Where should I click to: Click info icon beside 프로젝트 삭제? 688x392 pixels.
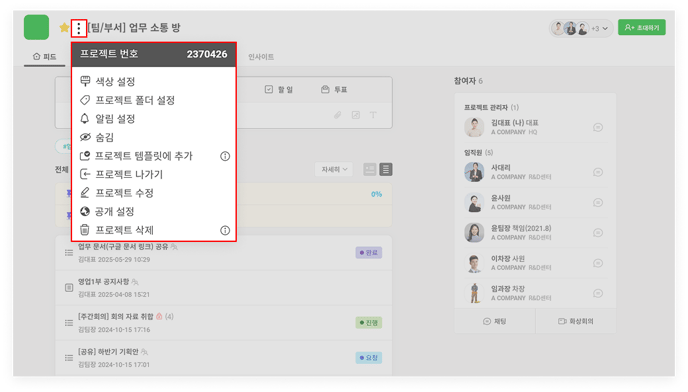(225, 230)
